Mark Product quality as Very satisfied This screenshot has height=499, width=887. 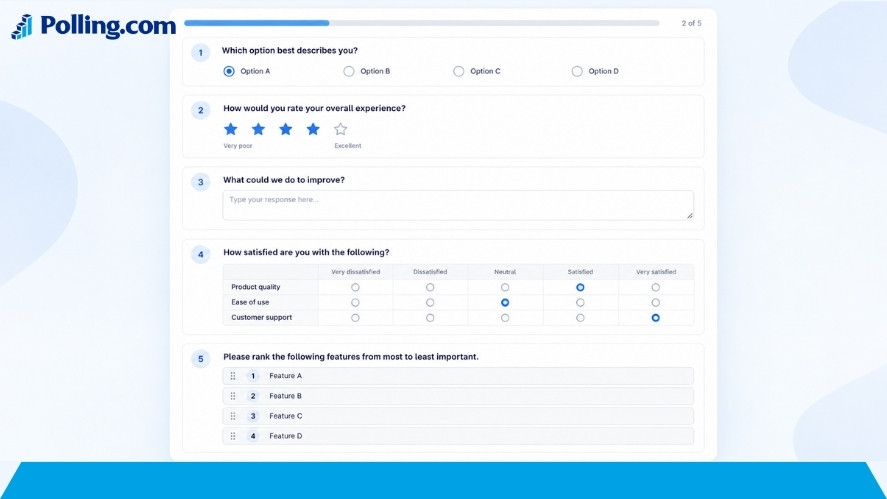656,287
